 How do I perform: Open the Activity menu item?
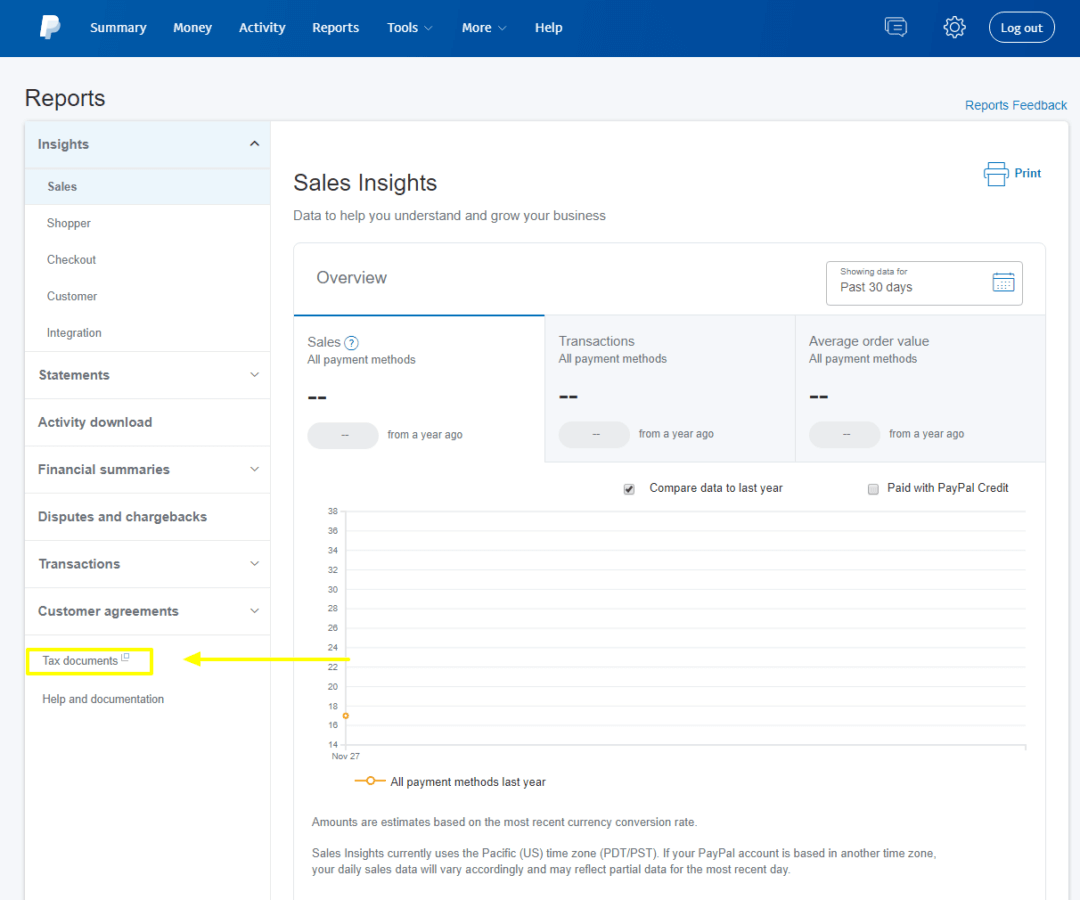click(x=262, y=28)
